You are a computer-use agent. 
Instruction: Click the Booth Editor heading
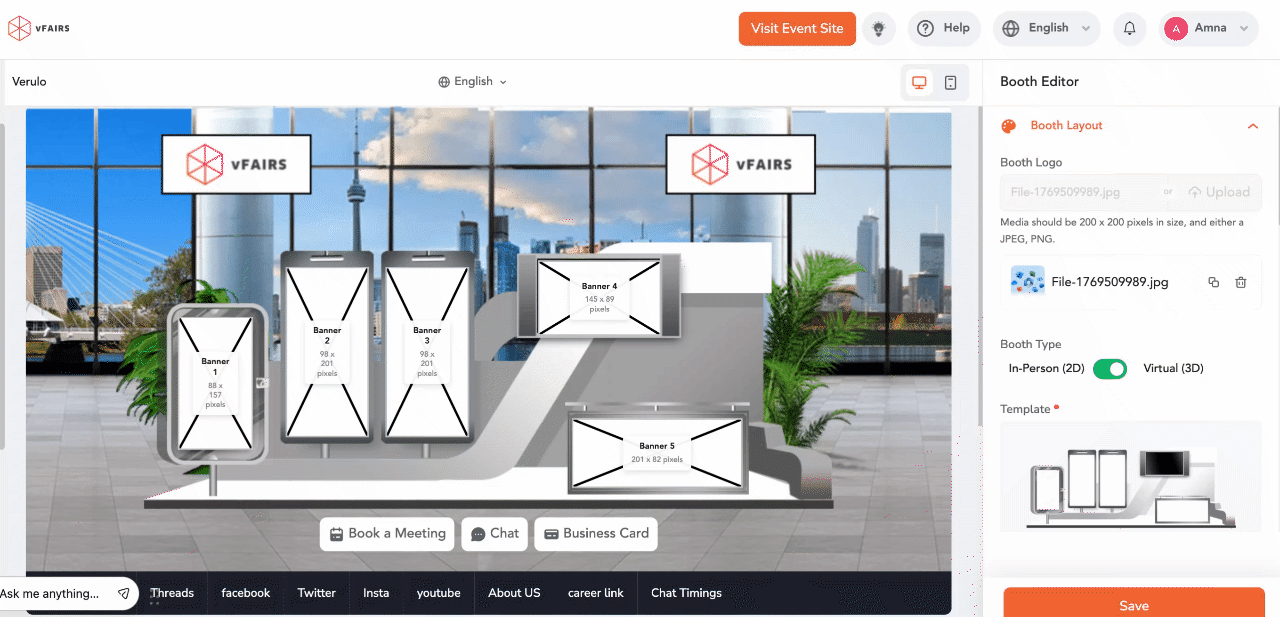pos(1039,82)
